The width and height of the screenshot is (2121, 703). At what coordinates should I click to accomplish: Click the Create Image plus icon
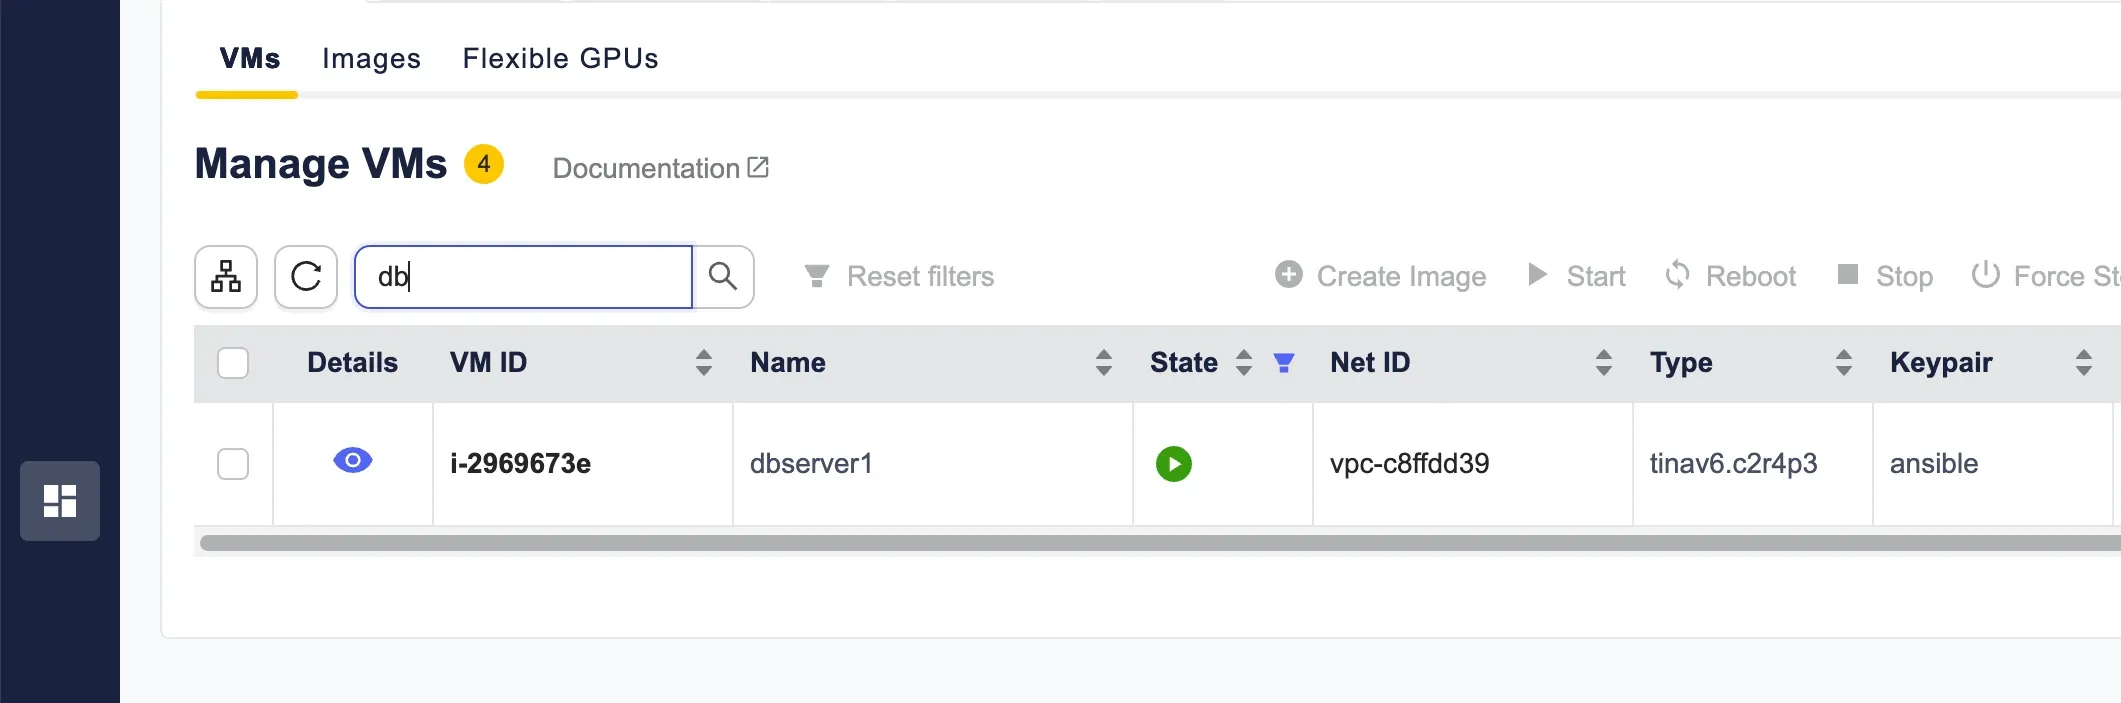(x=1289, y=275)
